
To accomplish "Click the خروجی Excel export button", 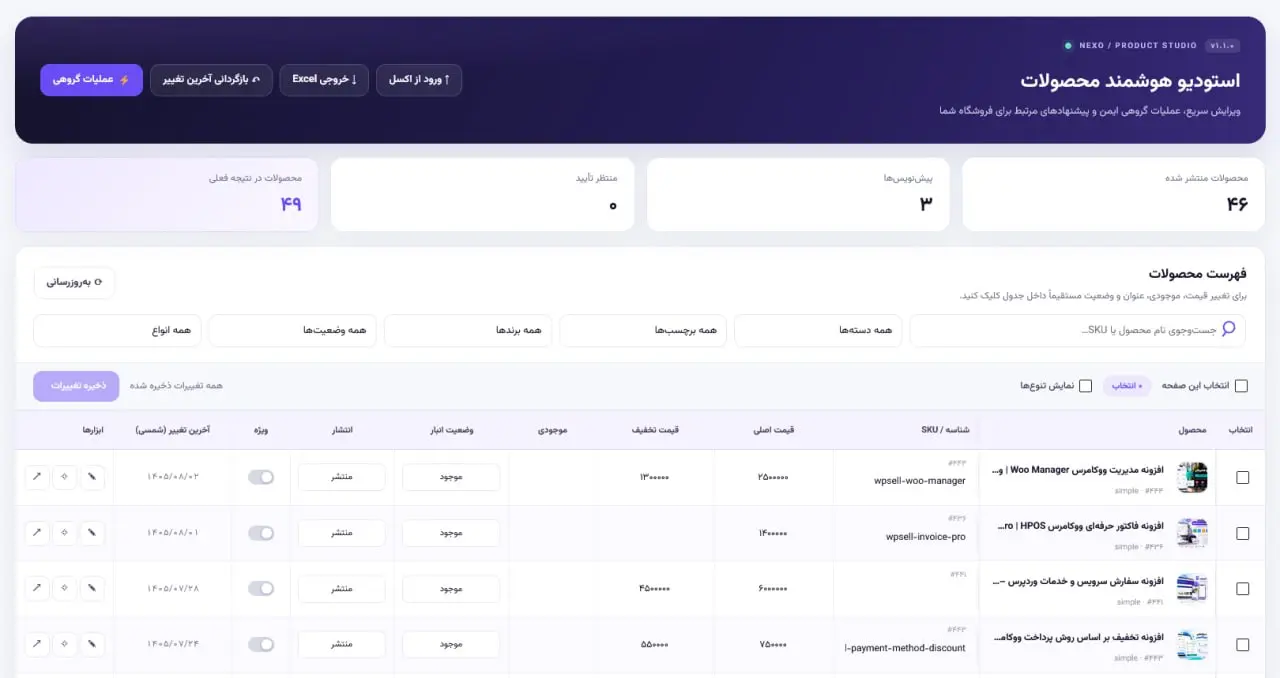I will (x=324, y=80).
